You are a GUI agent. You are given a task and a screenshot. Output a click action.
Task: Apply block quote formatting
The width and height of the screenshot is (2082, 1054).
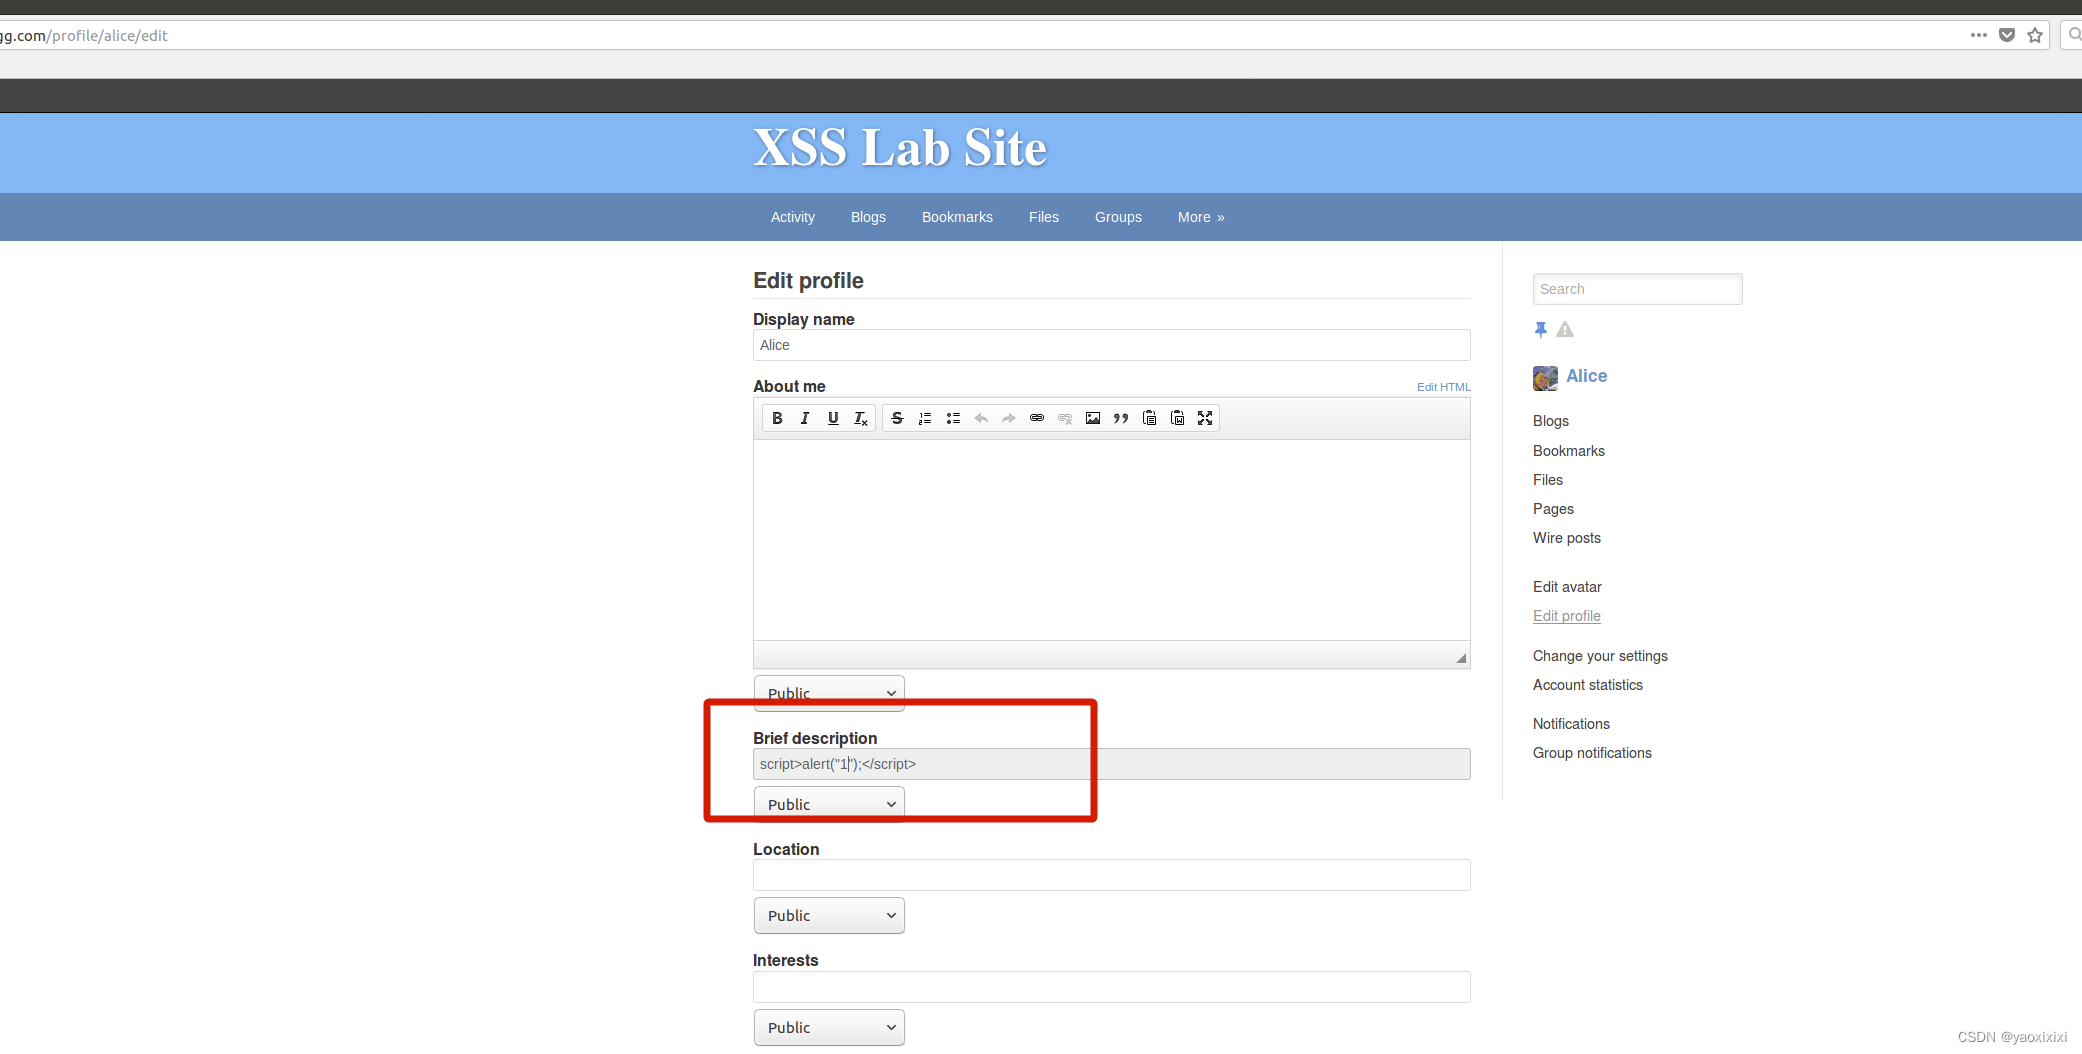pyautogui.click(x=1121, y=418)
